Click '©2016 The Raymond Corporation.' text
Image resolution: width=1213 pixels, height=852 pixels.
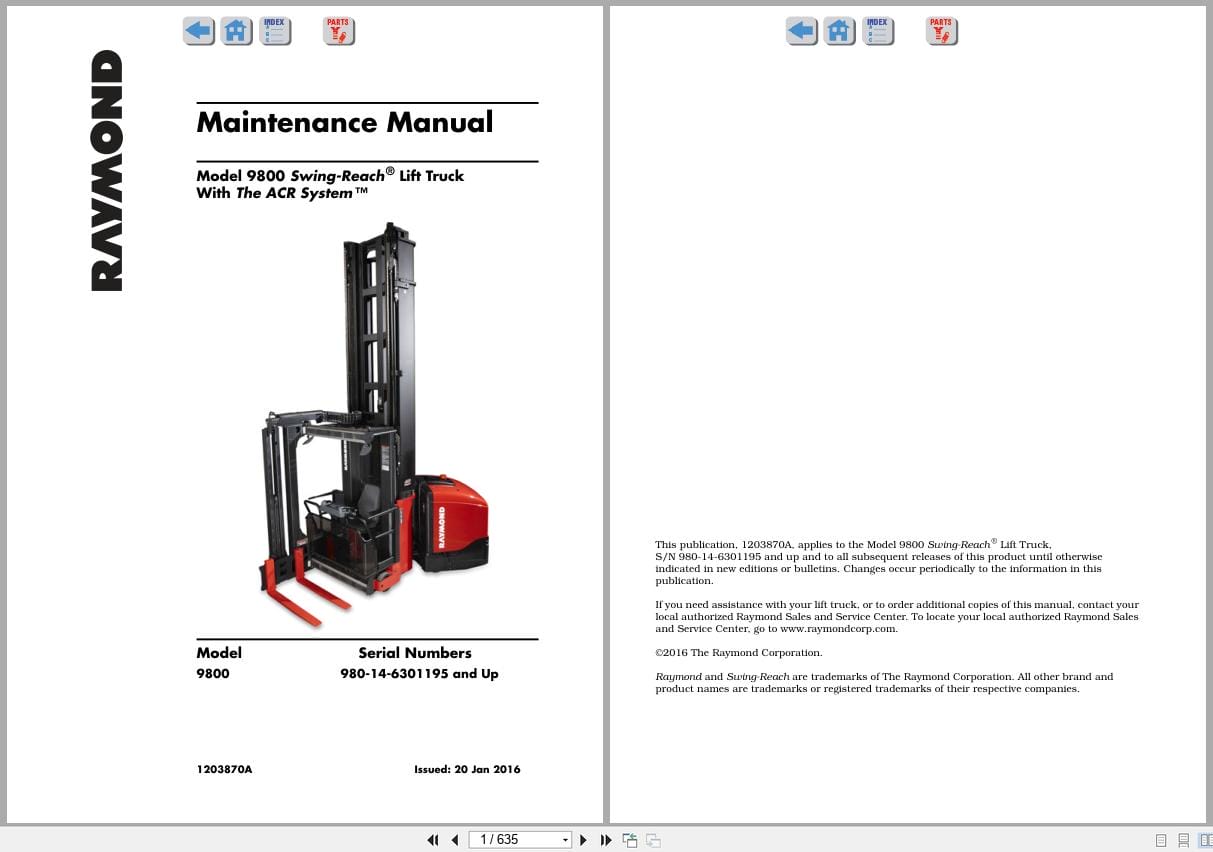[739, 653]
